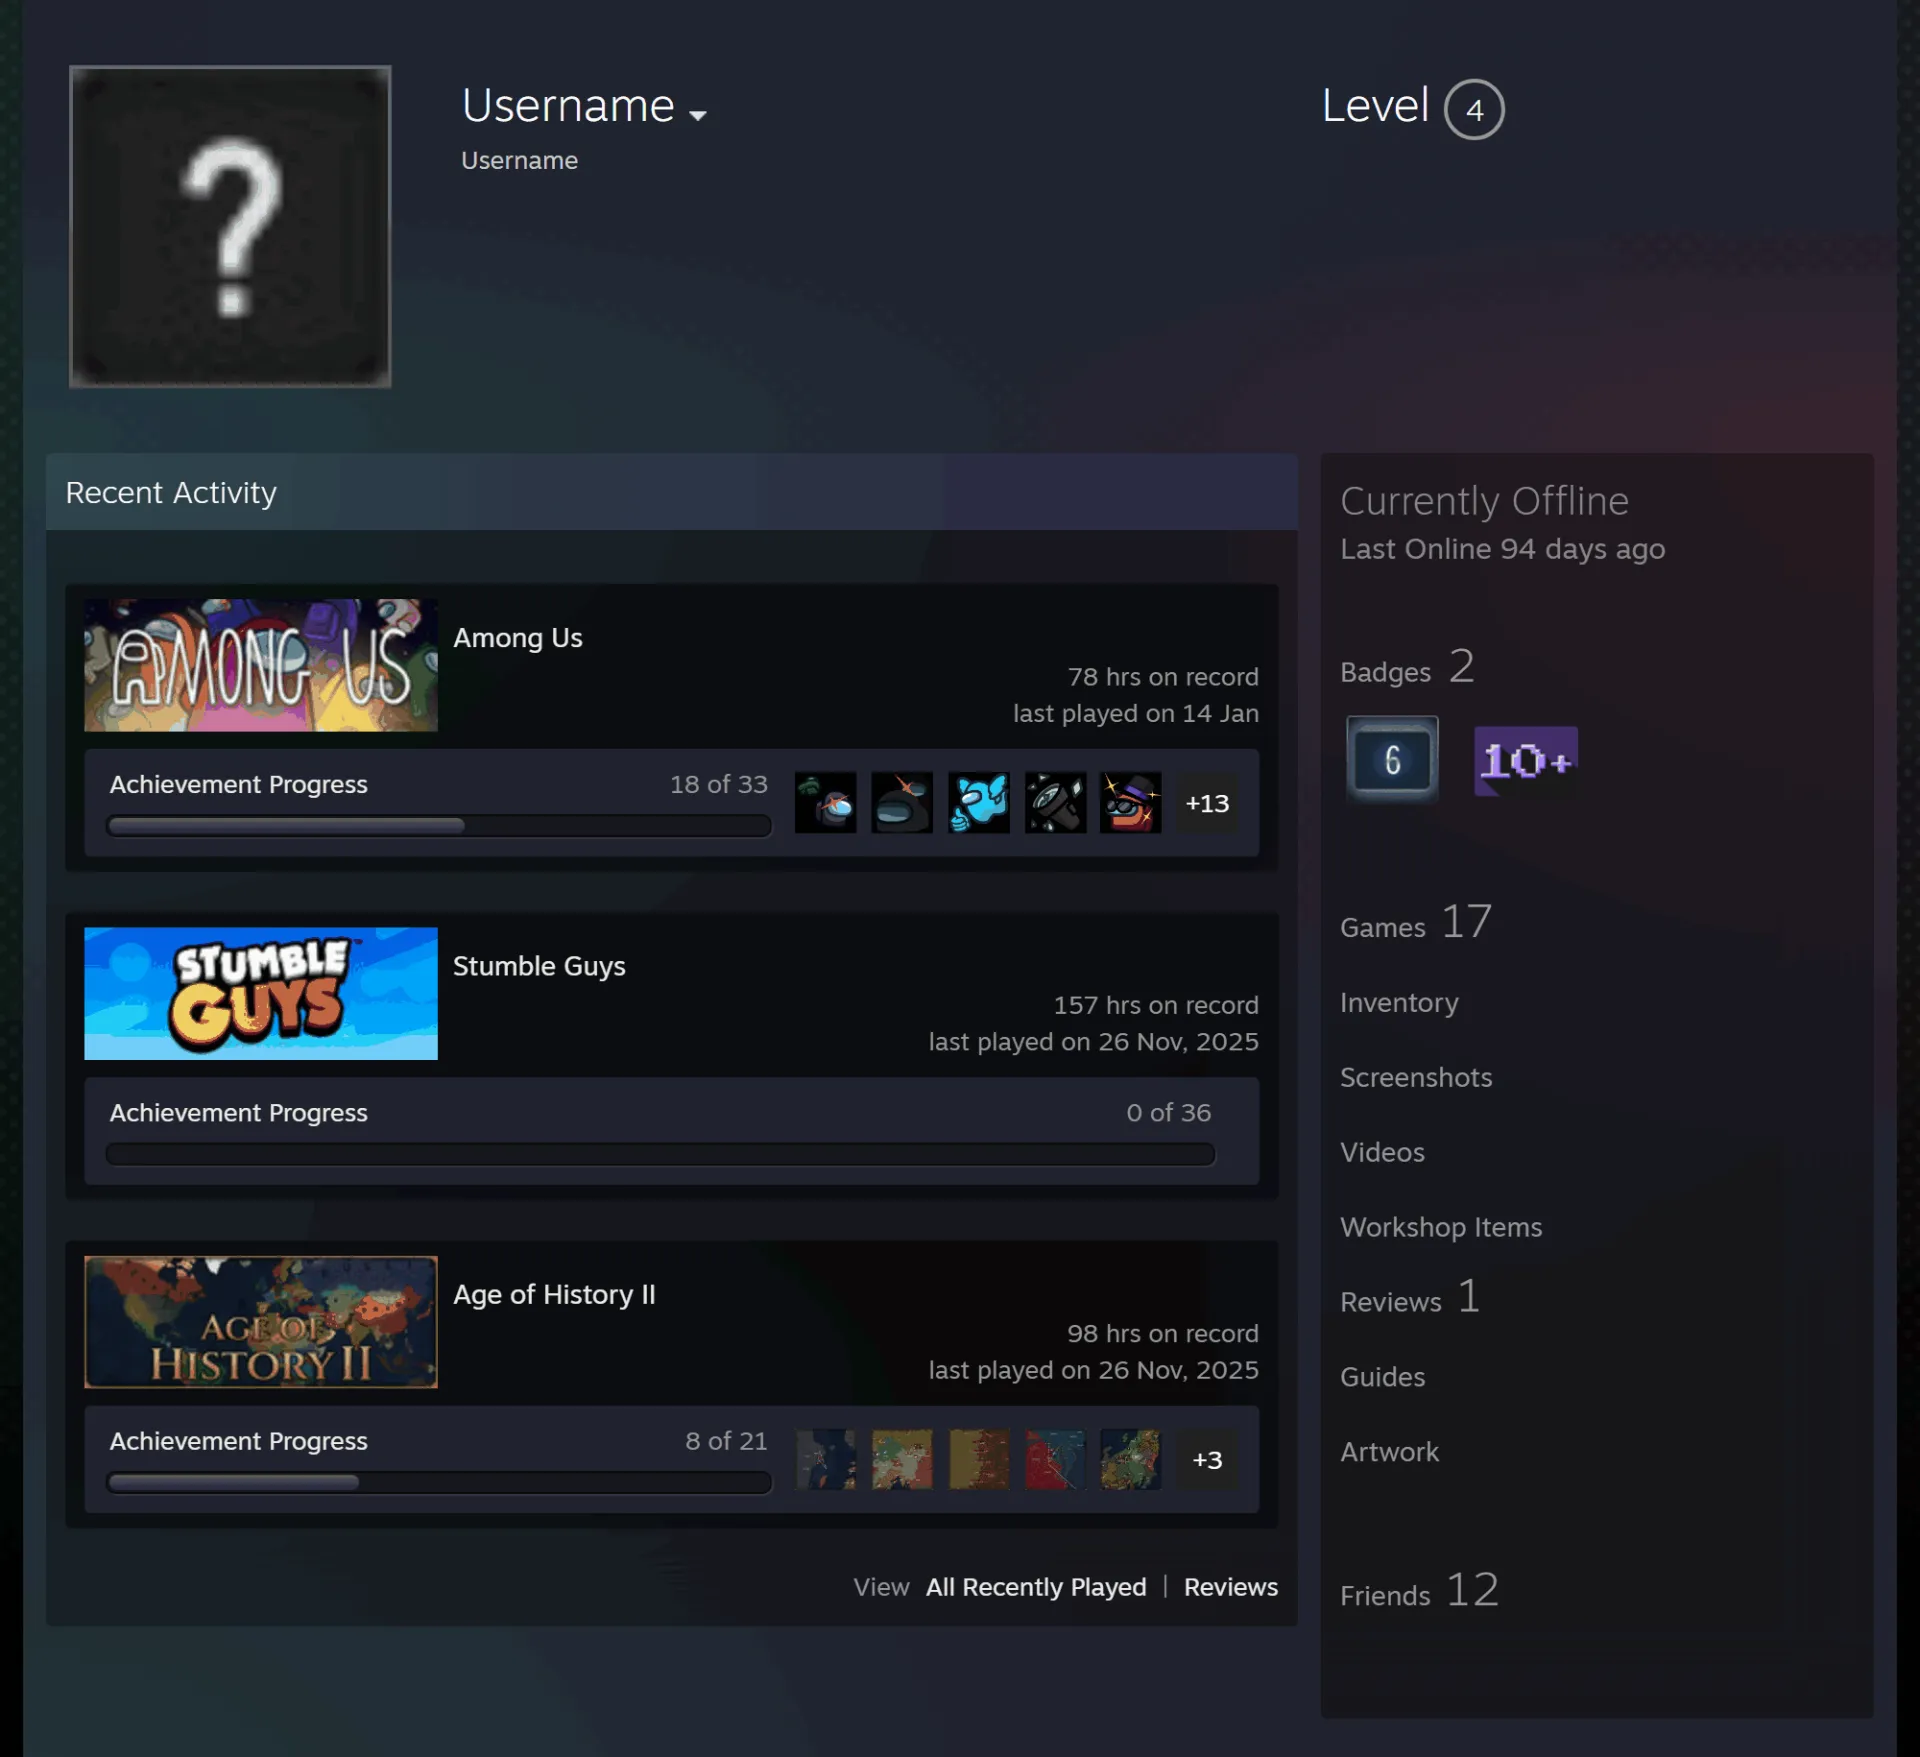Open the Screenshots page
1920x1757 pixels.
click(x=1416, y=1077)
